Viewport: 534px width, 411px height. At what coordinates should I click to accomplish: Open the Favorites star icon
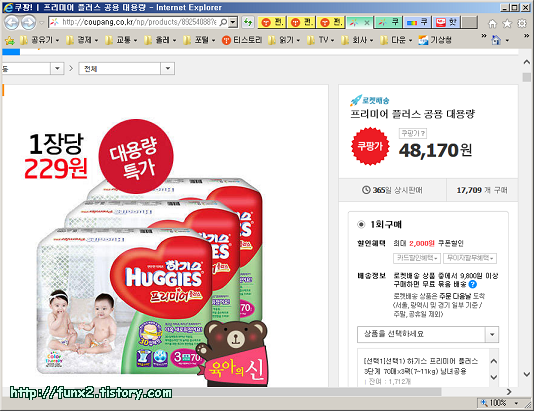pos(507,23)
